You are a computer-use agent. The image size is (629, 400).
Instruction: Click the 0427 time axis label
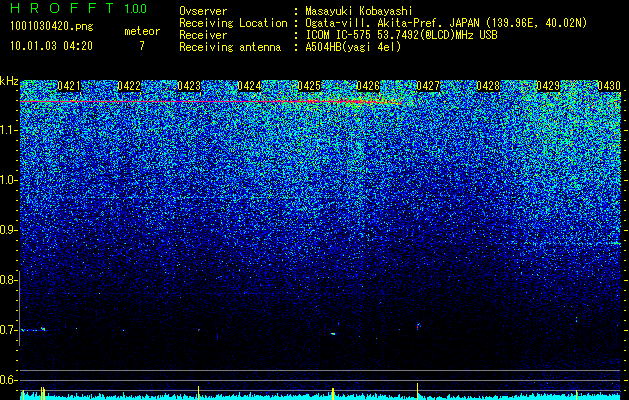click(428, 86)
